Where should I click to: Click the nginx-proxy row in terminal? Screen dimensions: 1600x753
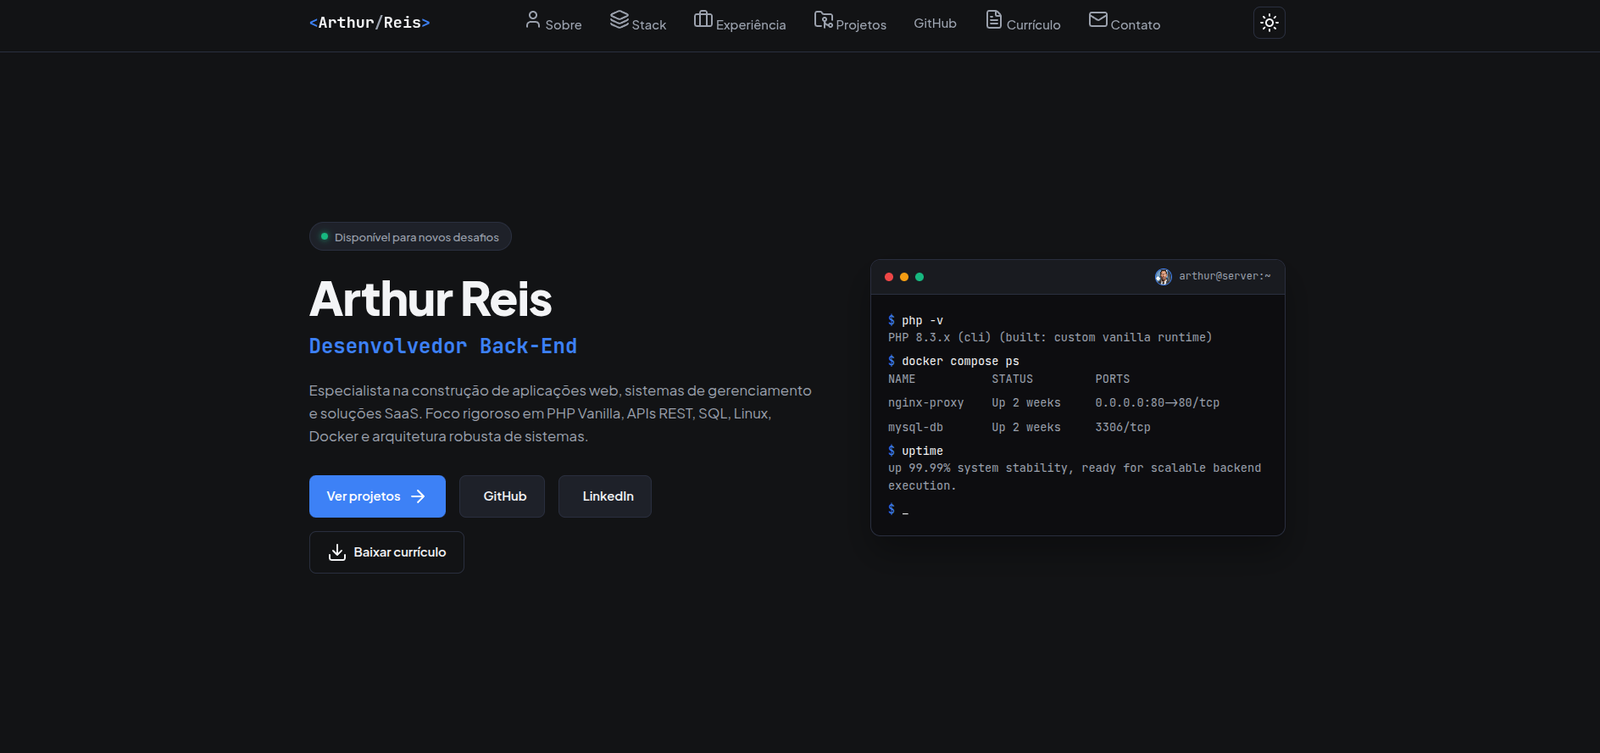[1054, 403]
